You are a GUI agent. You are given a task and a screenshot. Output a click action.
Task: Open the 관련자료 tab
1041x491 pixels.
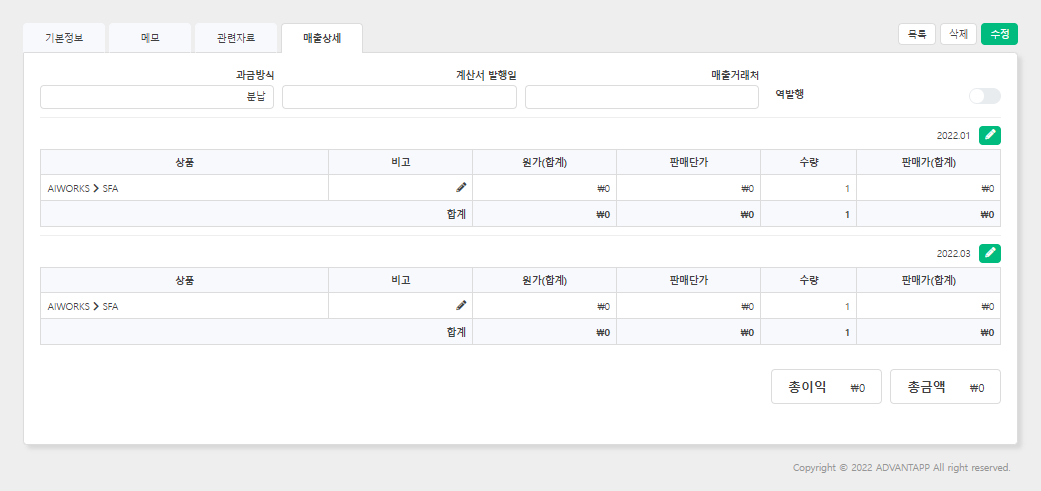[236, 38]
